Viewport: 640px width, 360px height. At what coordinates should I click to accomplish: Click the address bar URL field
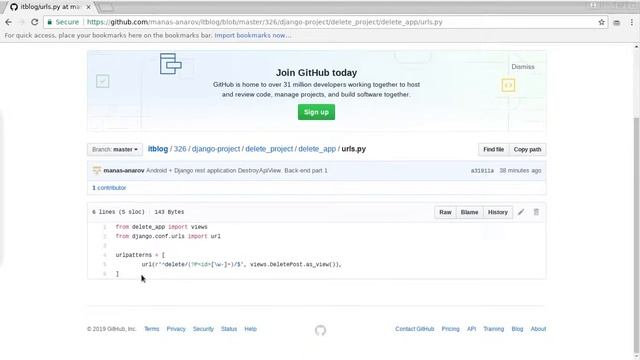(322, 22)
